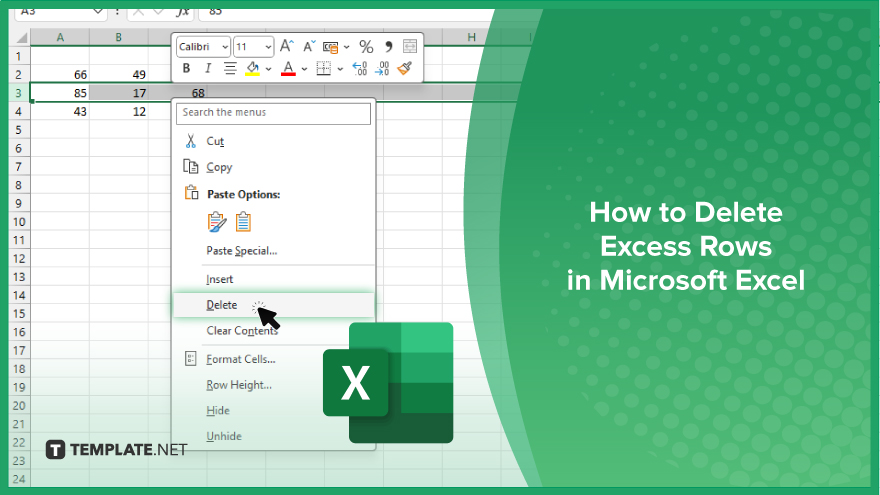Choose Cut from context menu
The width and height of the screenshot is (880, 495).
coord(273,141)
